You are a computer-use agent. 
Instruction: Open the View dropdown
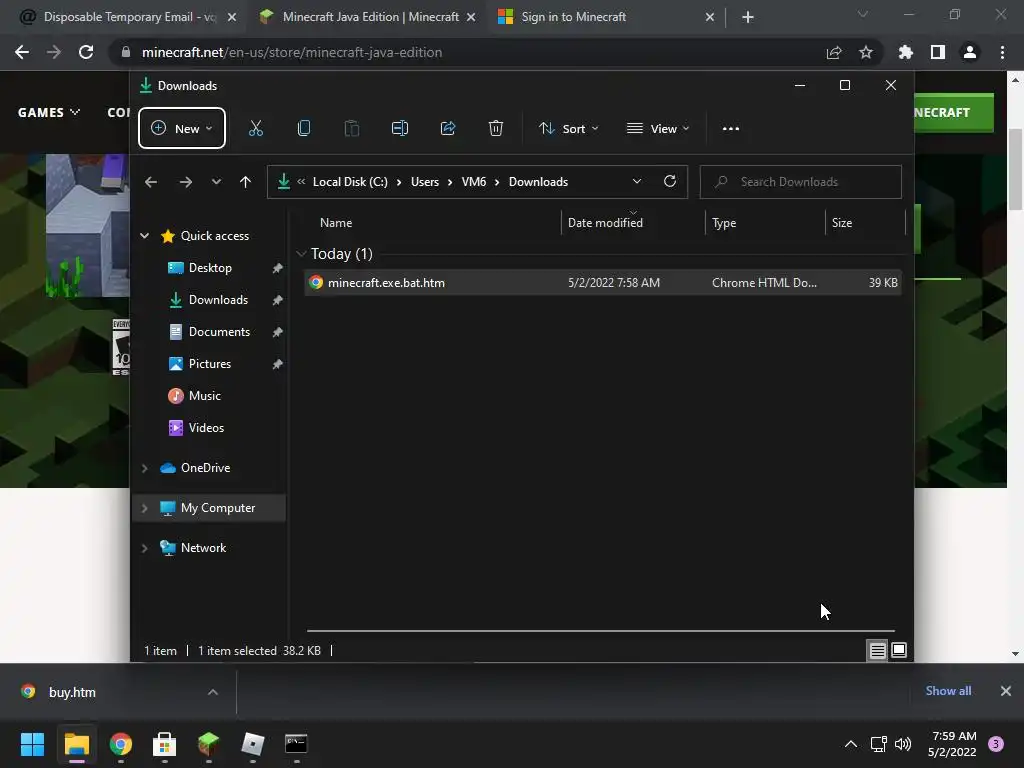click(658, 129)
